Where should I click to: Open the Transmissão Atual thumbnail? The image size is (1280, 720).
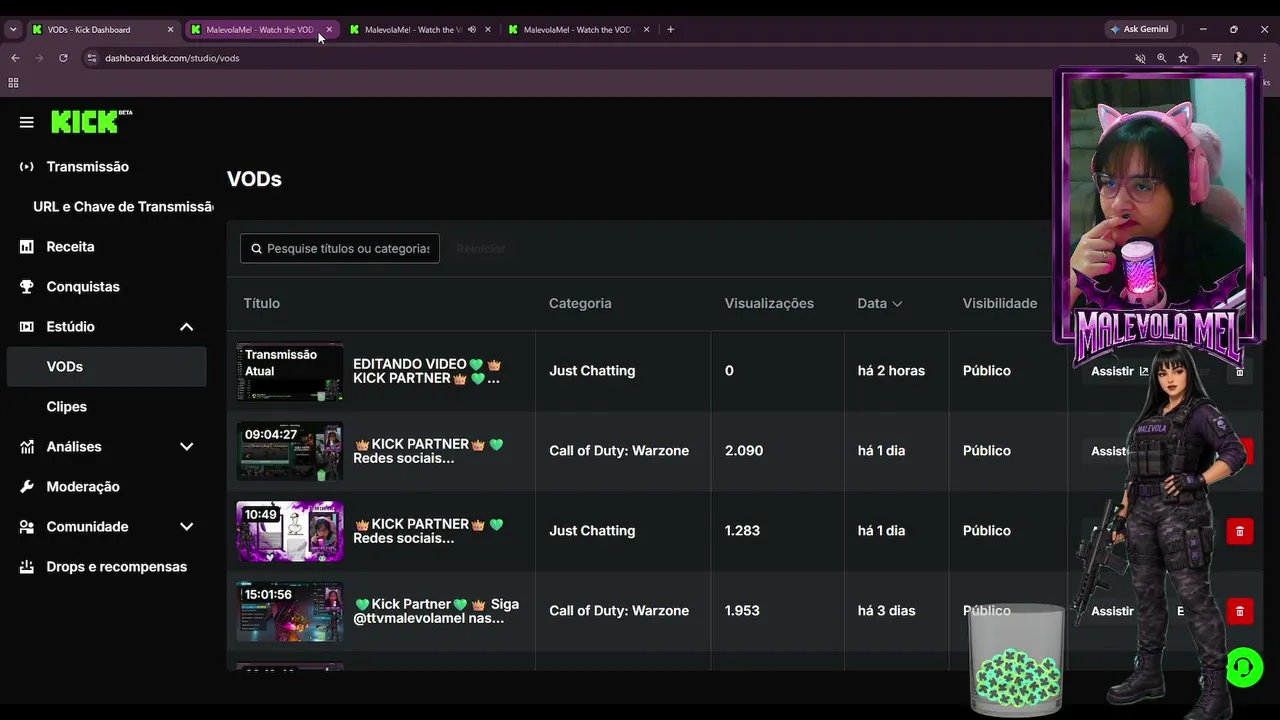[x=290, y=371]
